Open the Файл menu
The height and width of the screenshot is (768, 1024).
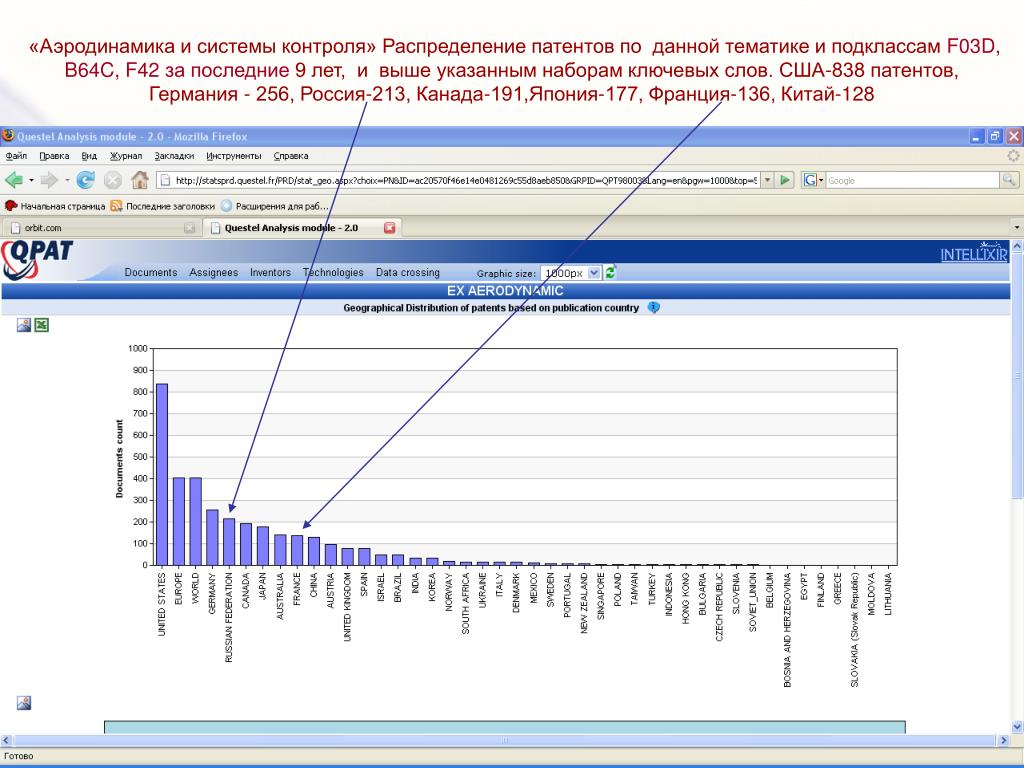click(16, 156)
